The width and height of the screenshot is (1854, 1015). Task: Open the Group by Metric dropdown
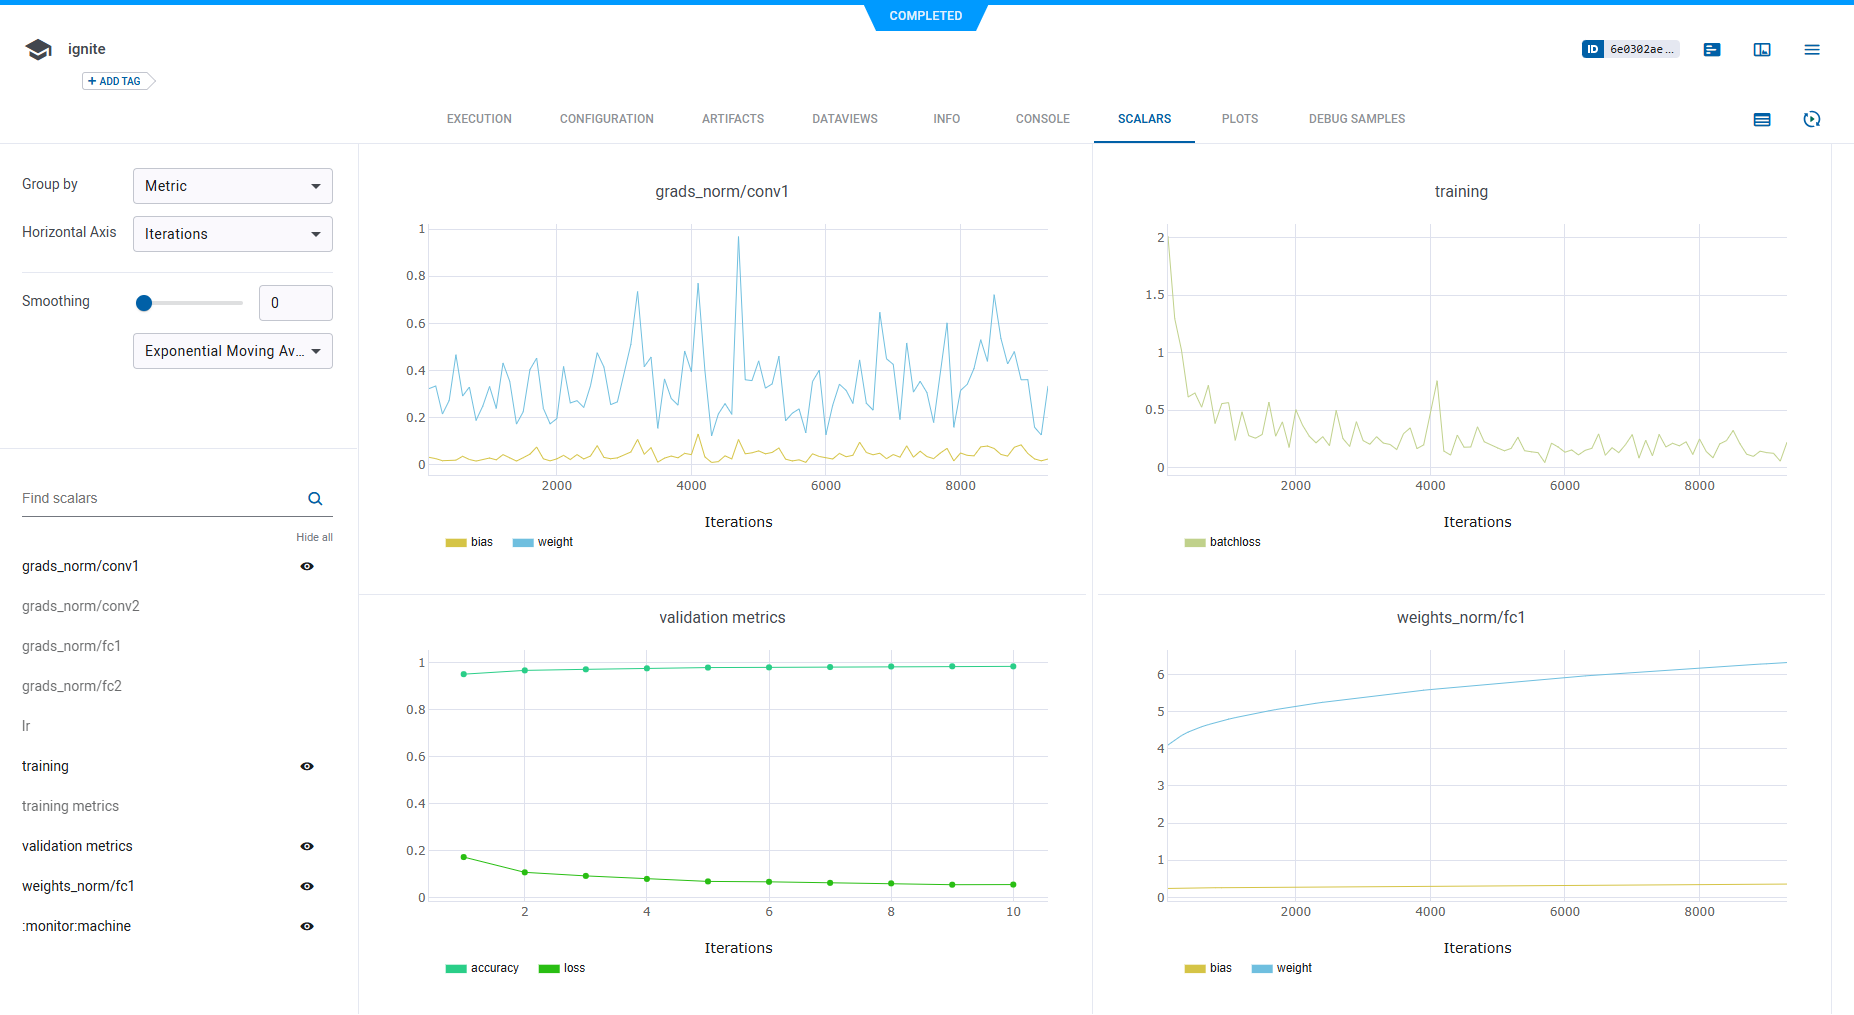tap(232, 186)
